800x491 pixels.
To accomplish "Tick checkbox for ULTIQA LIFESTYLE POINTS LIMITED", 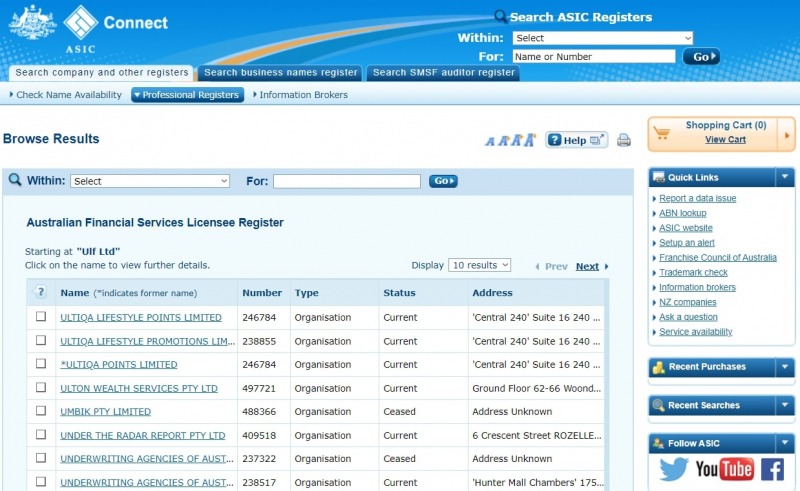I will click(x=41, y=316).
